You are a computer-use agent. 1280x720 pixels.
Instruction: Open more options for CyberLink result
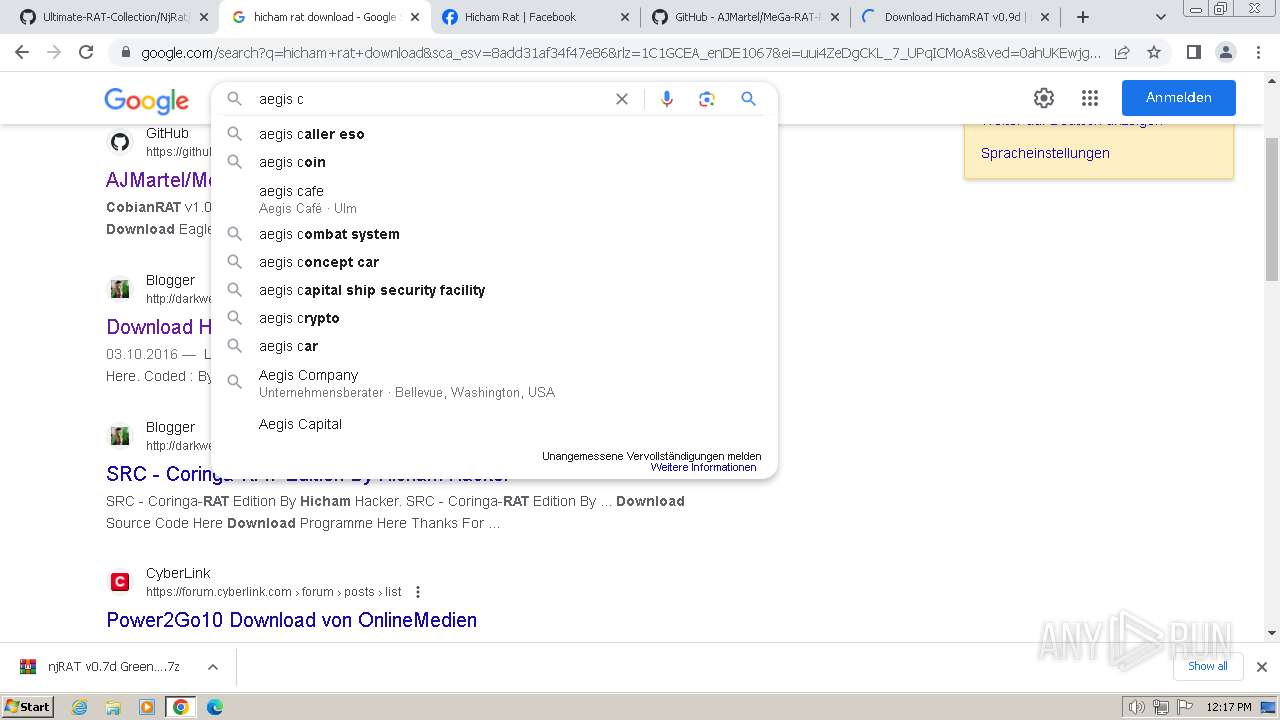[x=418, y=592]
